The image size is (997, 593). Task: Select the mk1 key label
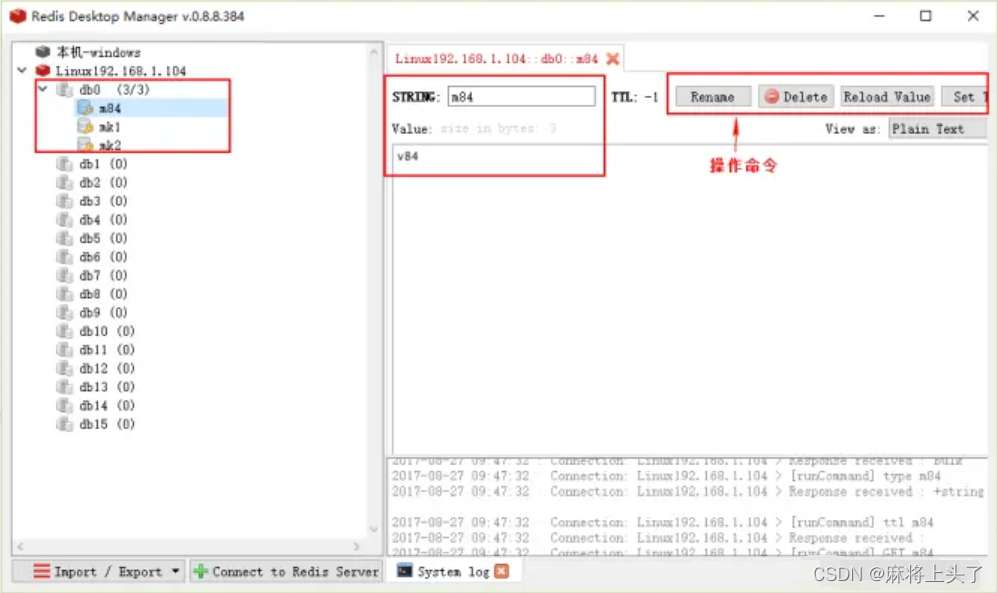[110, 127]
